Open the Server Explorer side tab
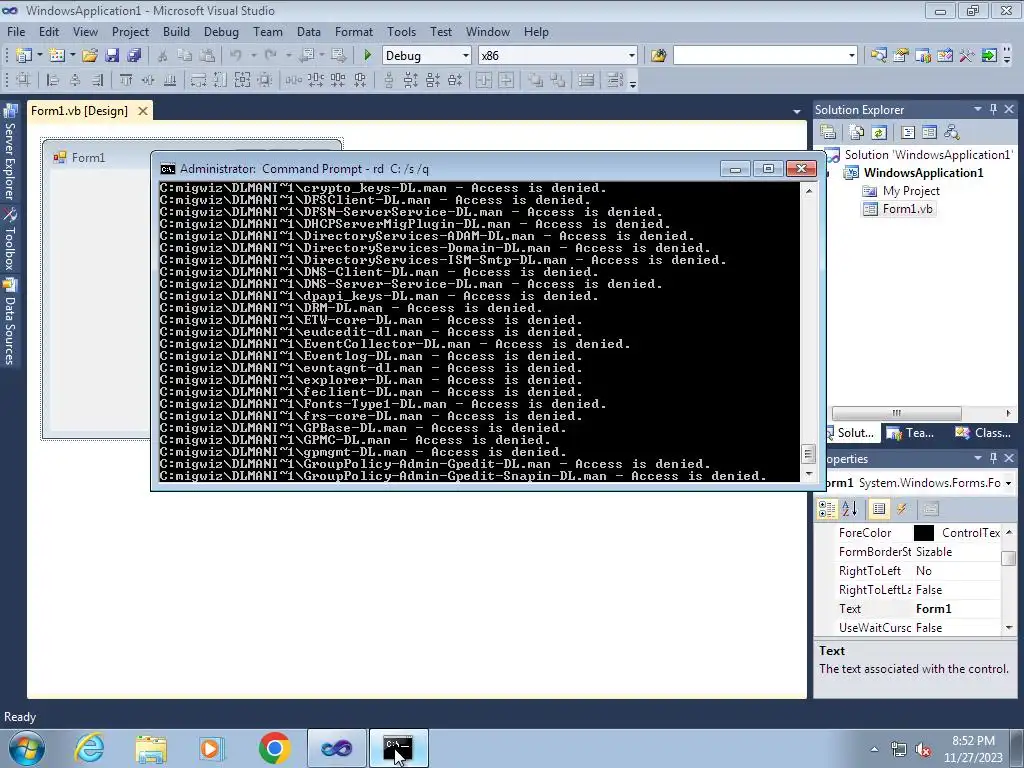The height and width of the screenshot is (768, 1024). pyautogui.click(x=10, y=153)
